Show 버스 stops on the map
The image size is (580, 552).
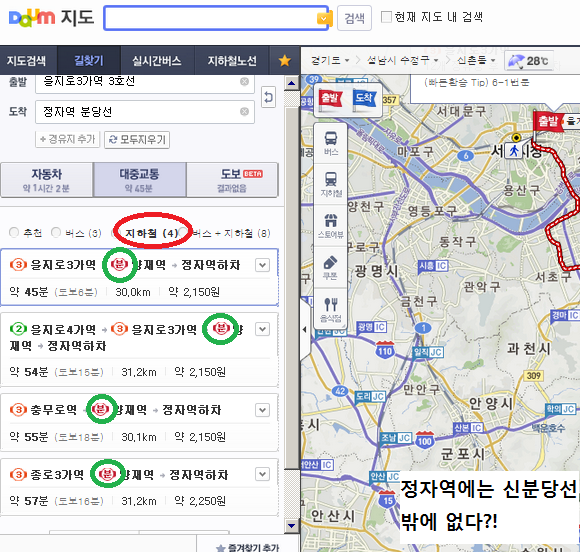331,144
